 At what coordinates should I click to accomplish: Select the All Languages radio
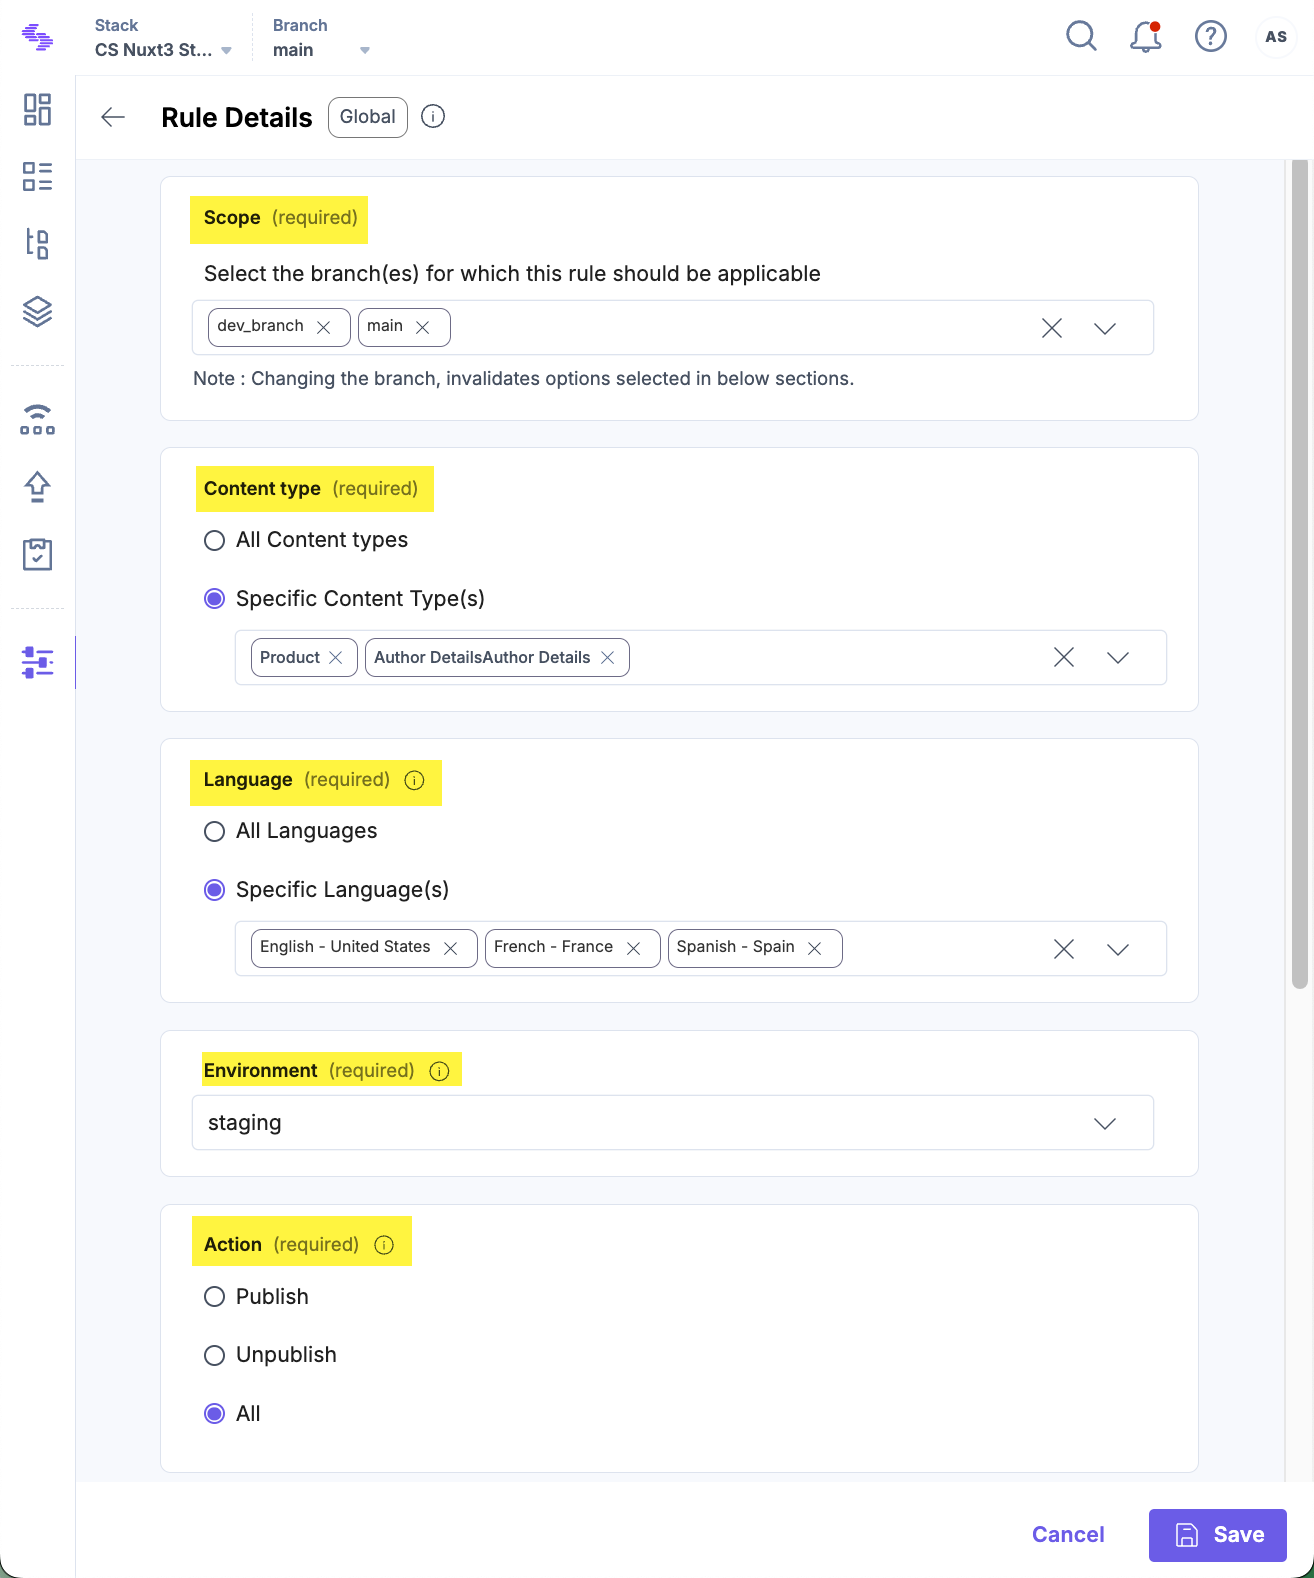pyautogui.click(x=214, y=832)
